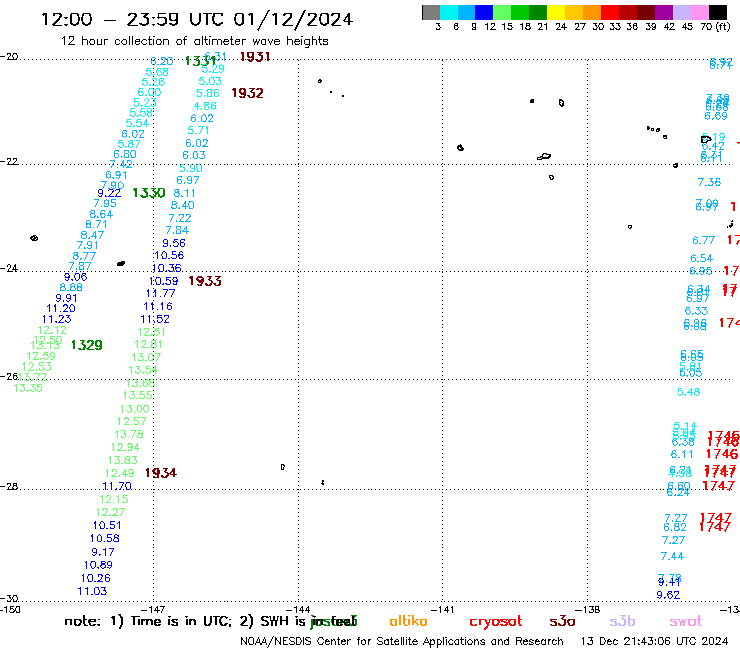The width and height of the screenshot is (740, 650).
Task: Click the wave height value '11.20'
Action: [x=61, y=308]
